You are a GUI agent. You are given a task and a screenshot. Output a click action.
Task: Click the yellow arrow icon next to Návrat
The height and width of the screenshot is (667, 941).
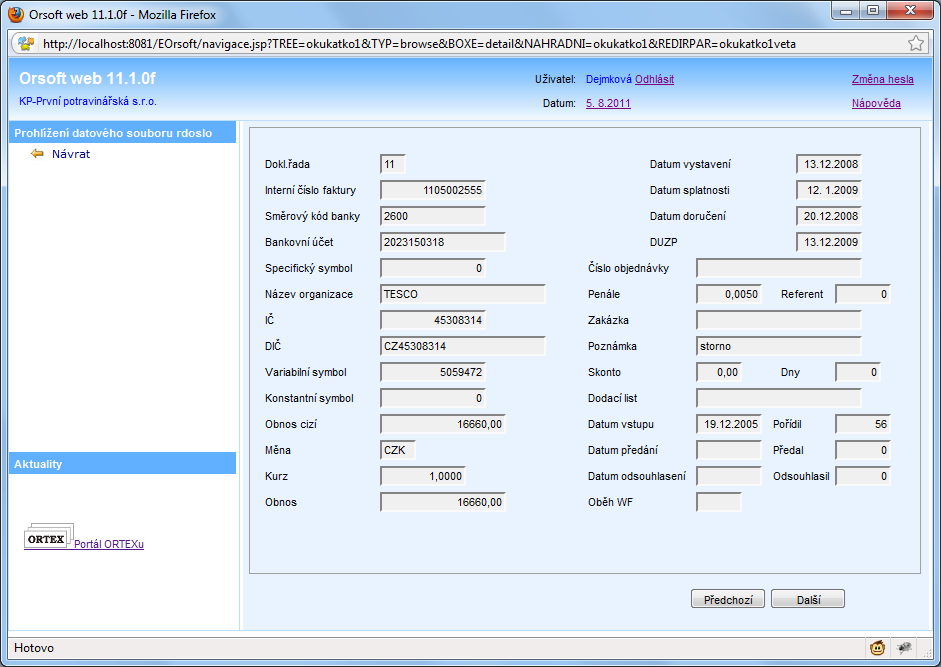pyautogui.click(x=37, y=154)
